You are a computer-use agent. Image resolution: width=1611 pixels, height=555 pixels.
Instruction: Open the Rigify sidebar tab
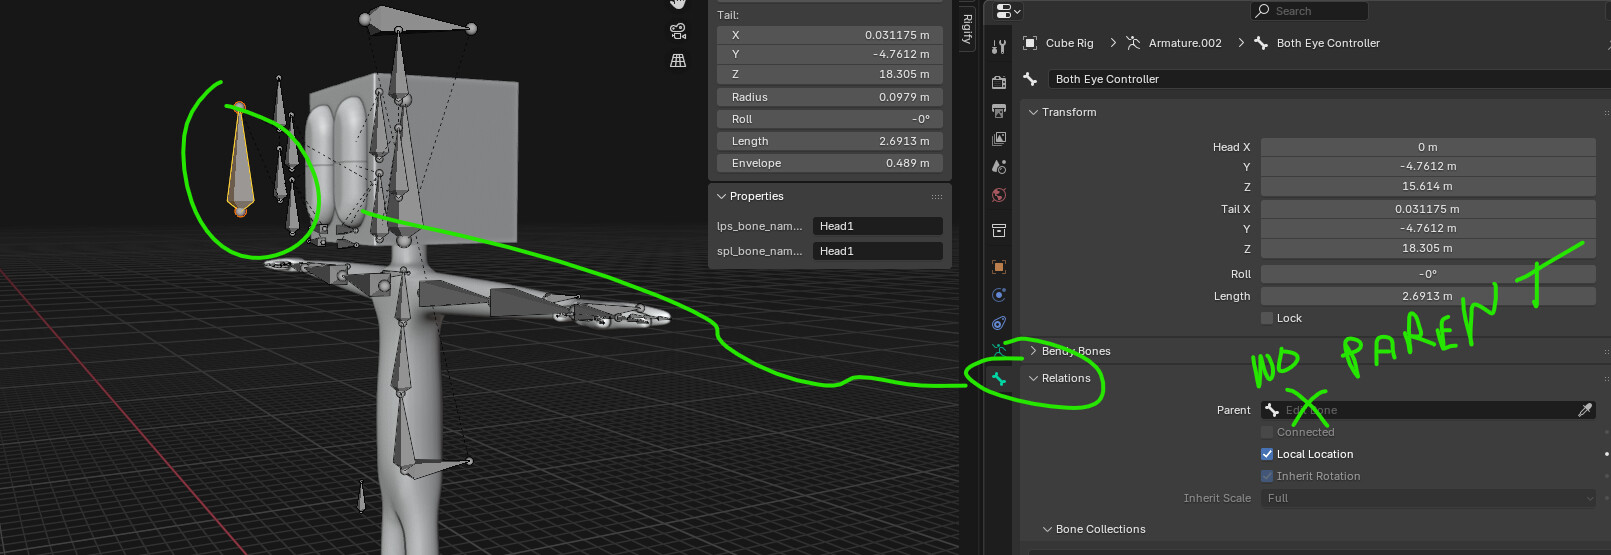(x=967, y=30)
